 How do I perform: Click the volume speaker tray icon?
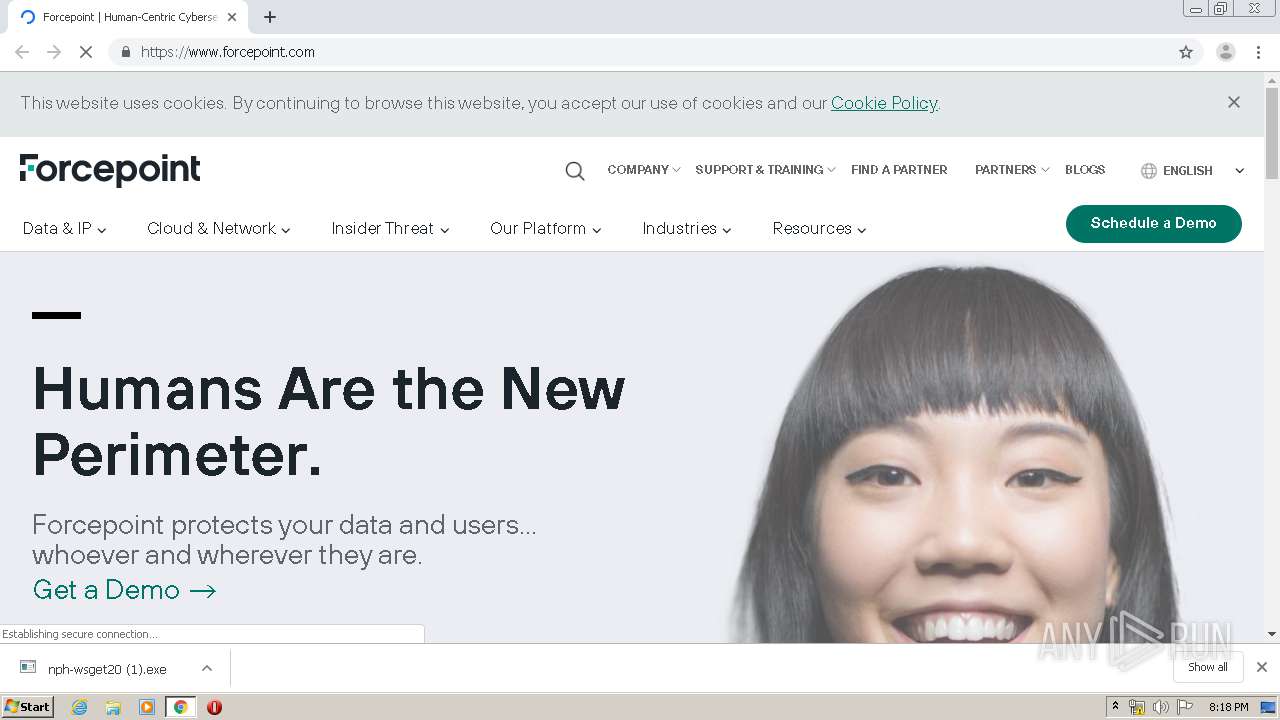coord(1160,707)
